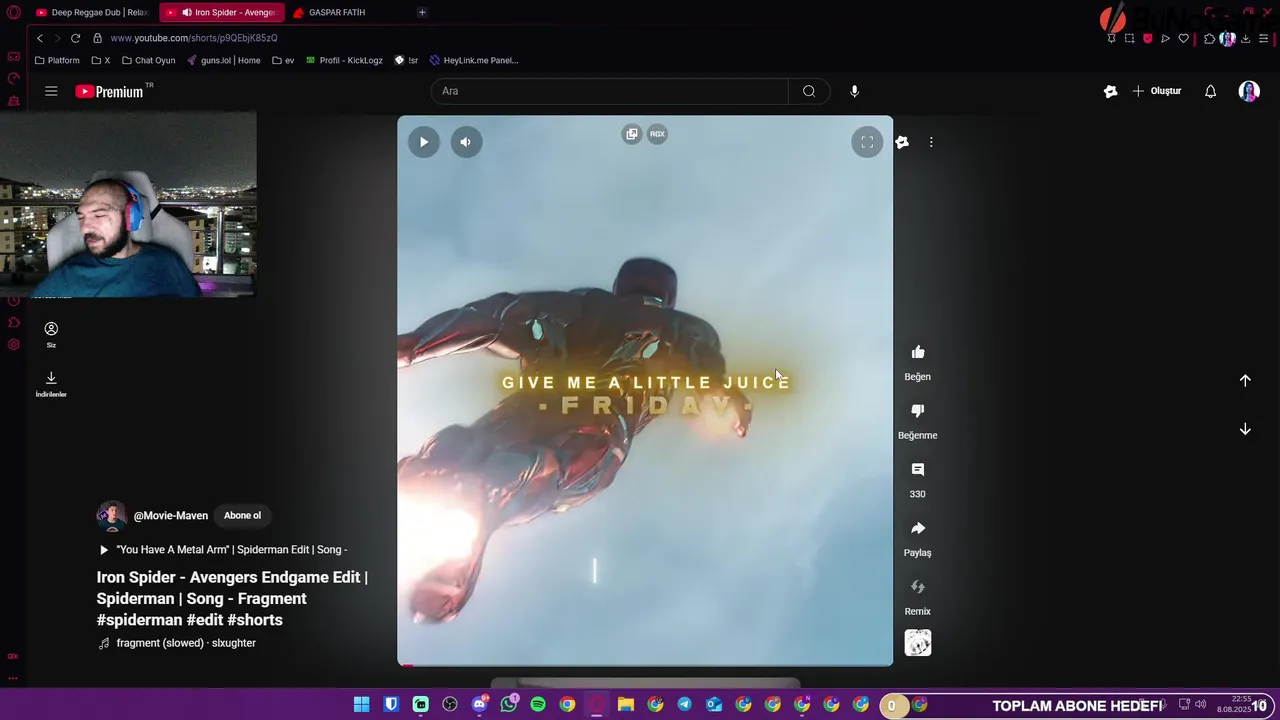1280x720 pixels.
Task: Click the pin icon in Opera toolbar
Action: (x=1111, y=38)
